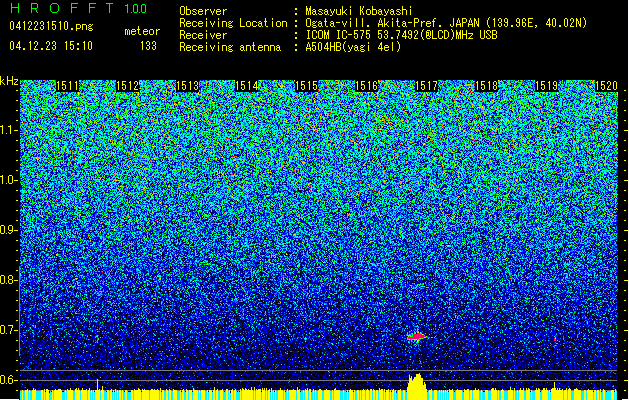Click the date stamp 04.12.23 15:10

pyautogui.click(x=51, y=46)
